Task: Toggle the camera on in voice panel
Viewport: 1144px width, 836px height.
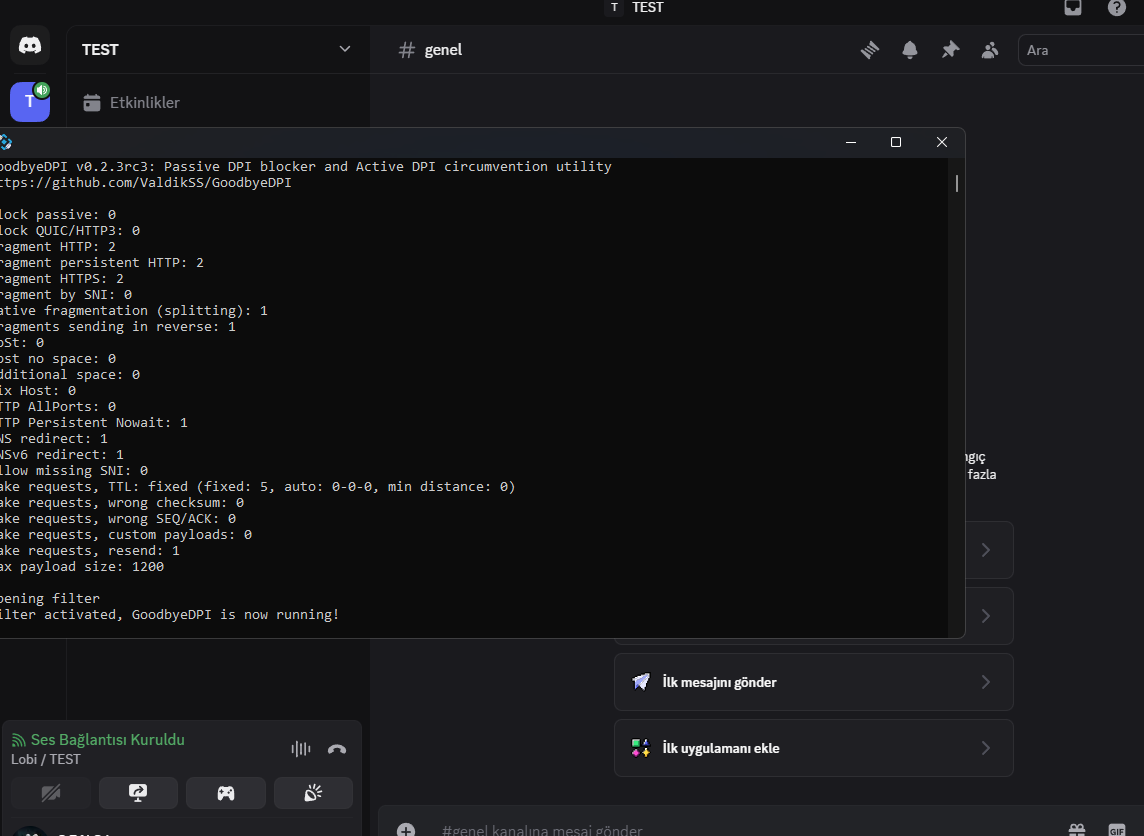Action: [x=51, y=793]
